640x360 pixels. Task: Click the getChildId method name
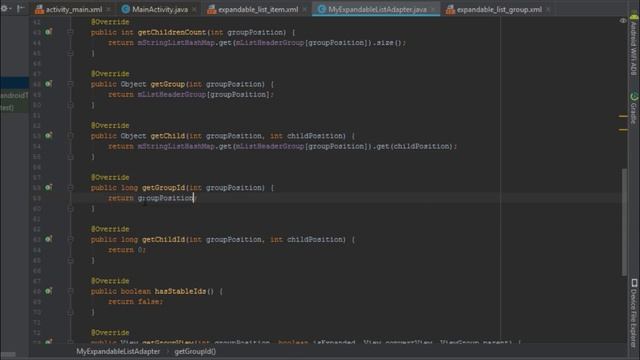[163, 239]
